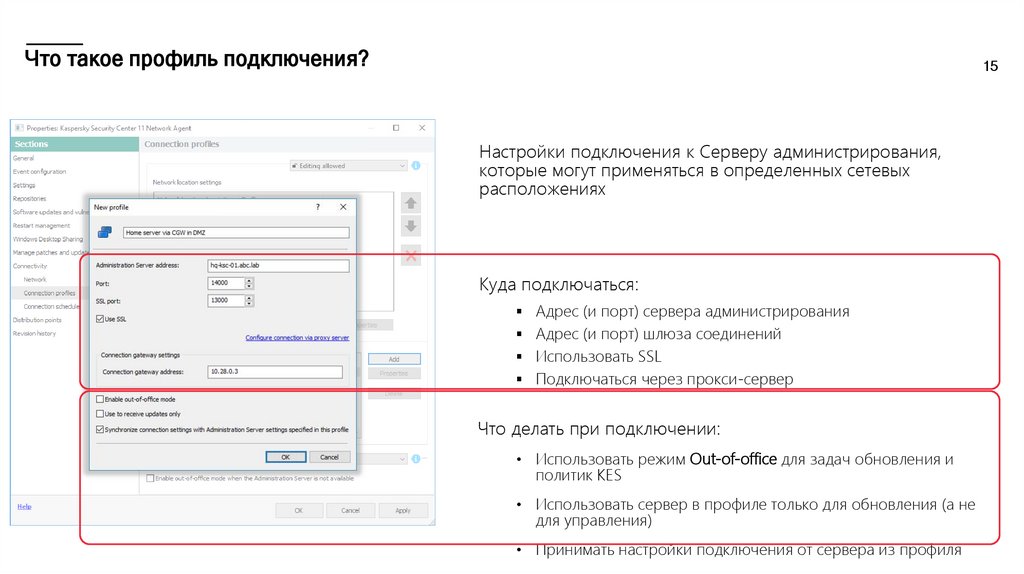Maximize the Properties window
1024x574 pixels.
pyautogui.click(x=396, y=128)
